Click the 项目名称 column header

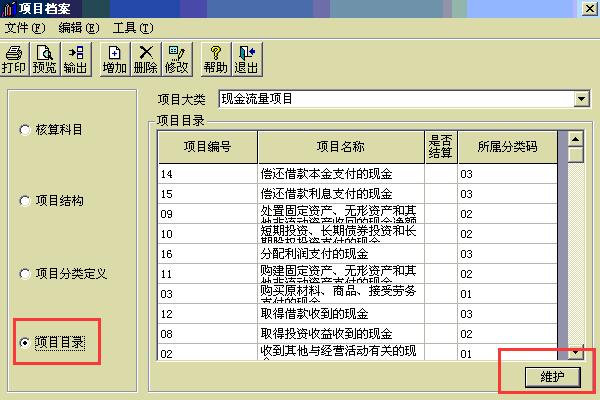[340, 146]
